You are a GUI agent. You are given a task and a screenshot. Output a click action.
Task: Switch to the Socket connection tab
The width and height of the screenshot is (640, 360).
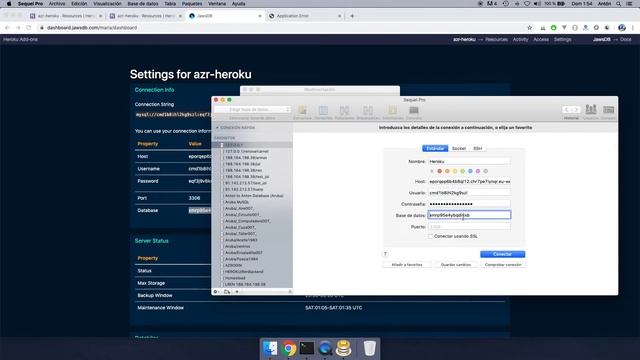(459, 148)
